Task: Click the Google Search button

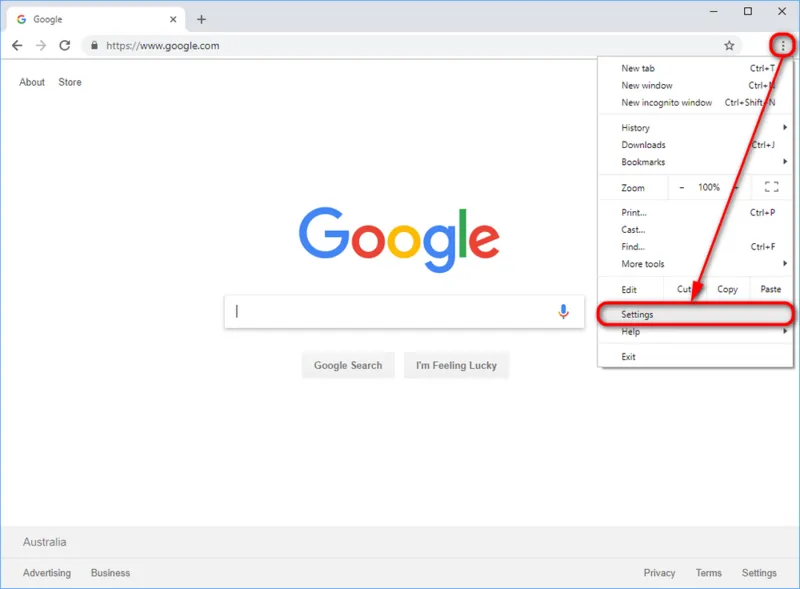Action: (x=348, y=365)
